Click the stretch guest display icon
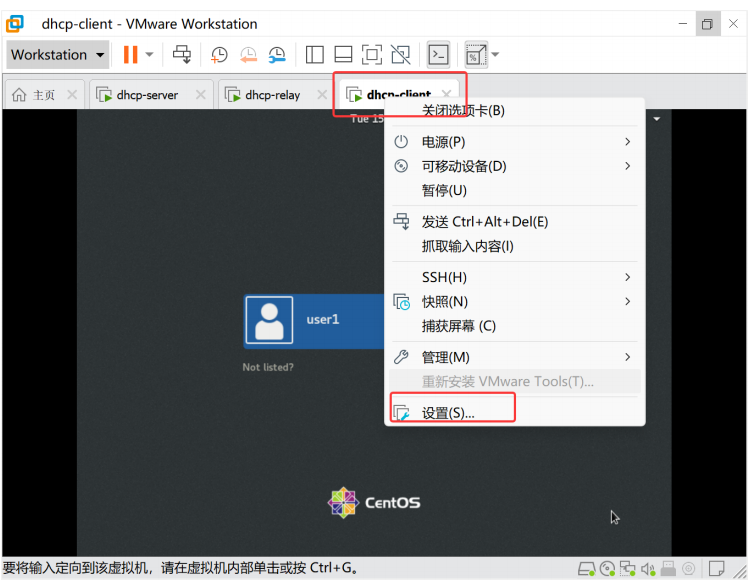 pos(476,55)
